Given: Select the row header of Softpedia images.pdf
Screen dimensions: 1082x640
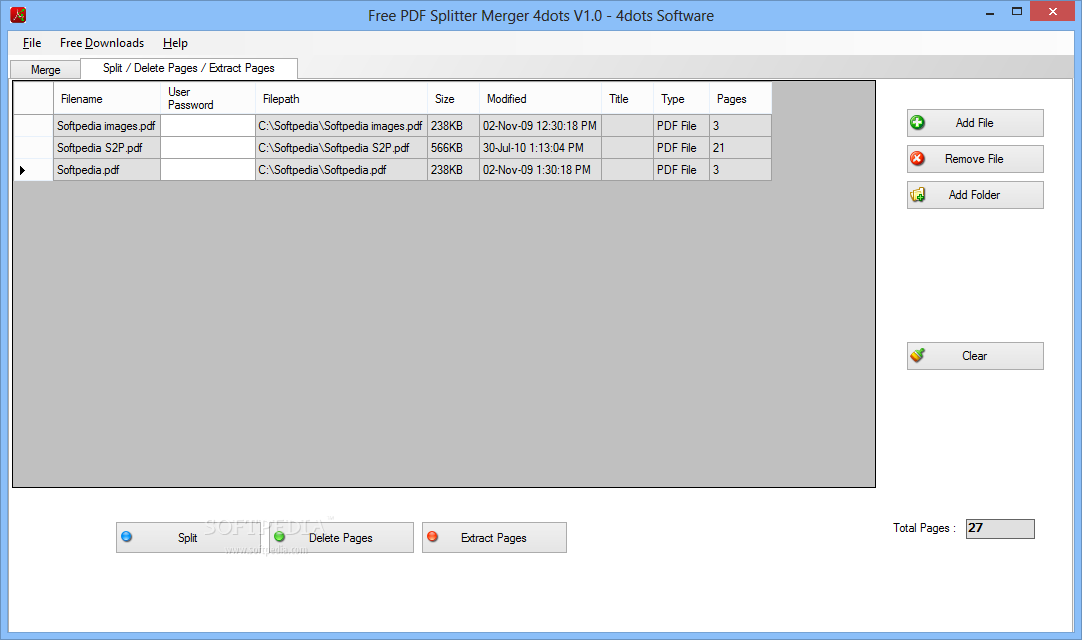Looking at the screenshot, I should 33,126.
